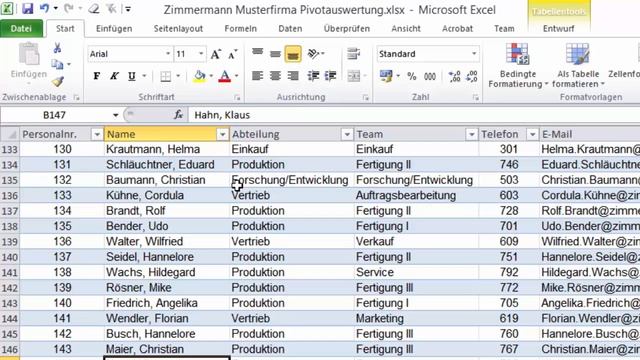
Task: Toggle italic formatting K button
Action: tap(114, 76)
